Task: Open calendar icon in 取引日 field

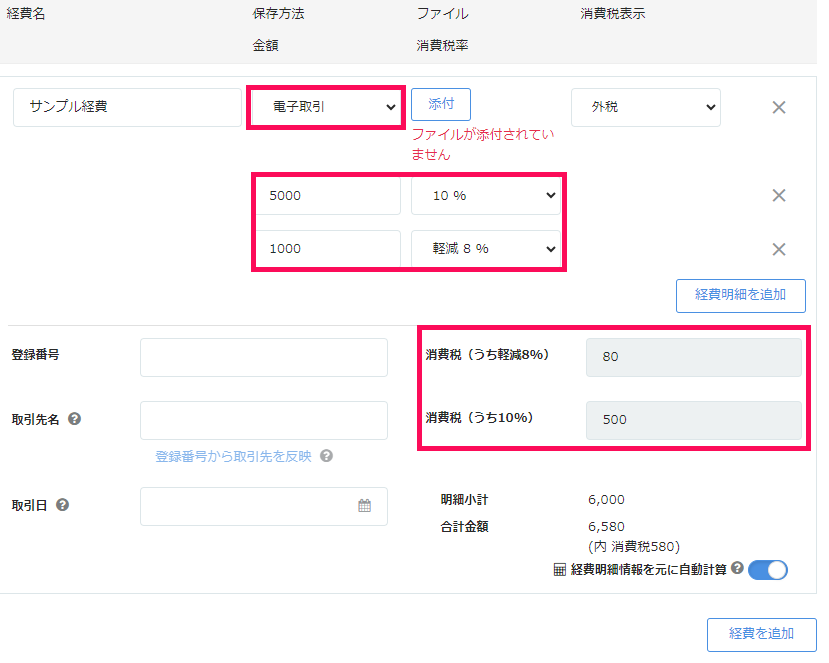Action: pos(365,506)
